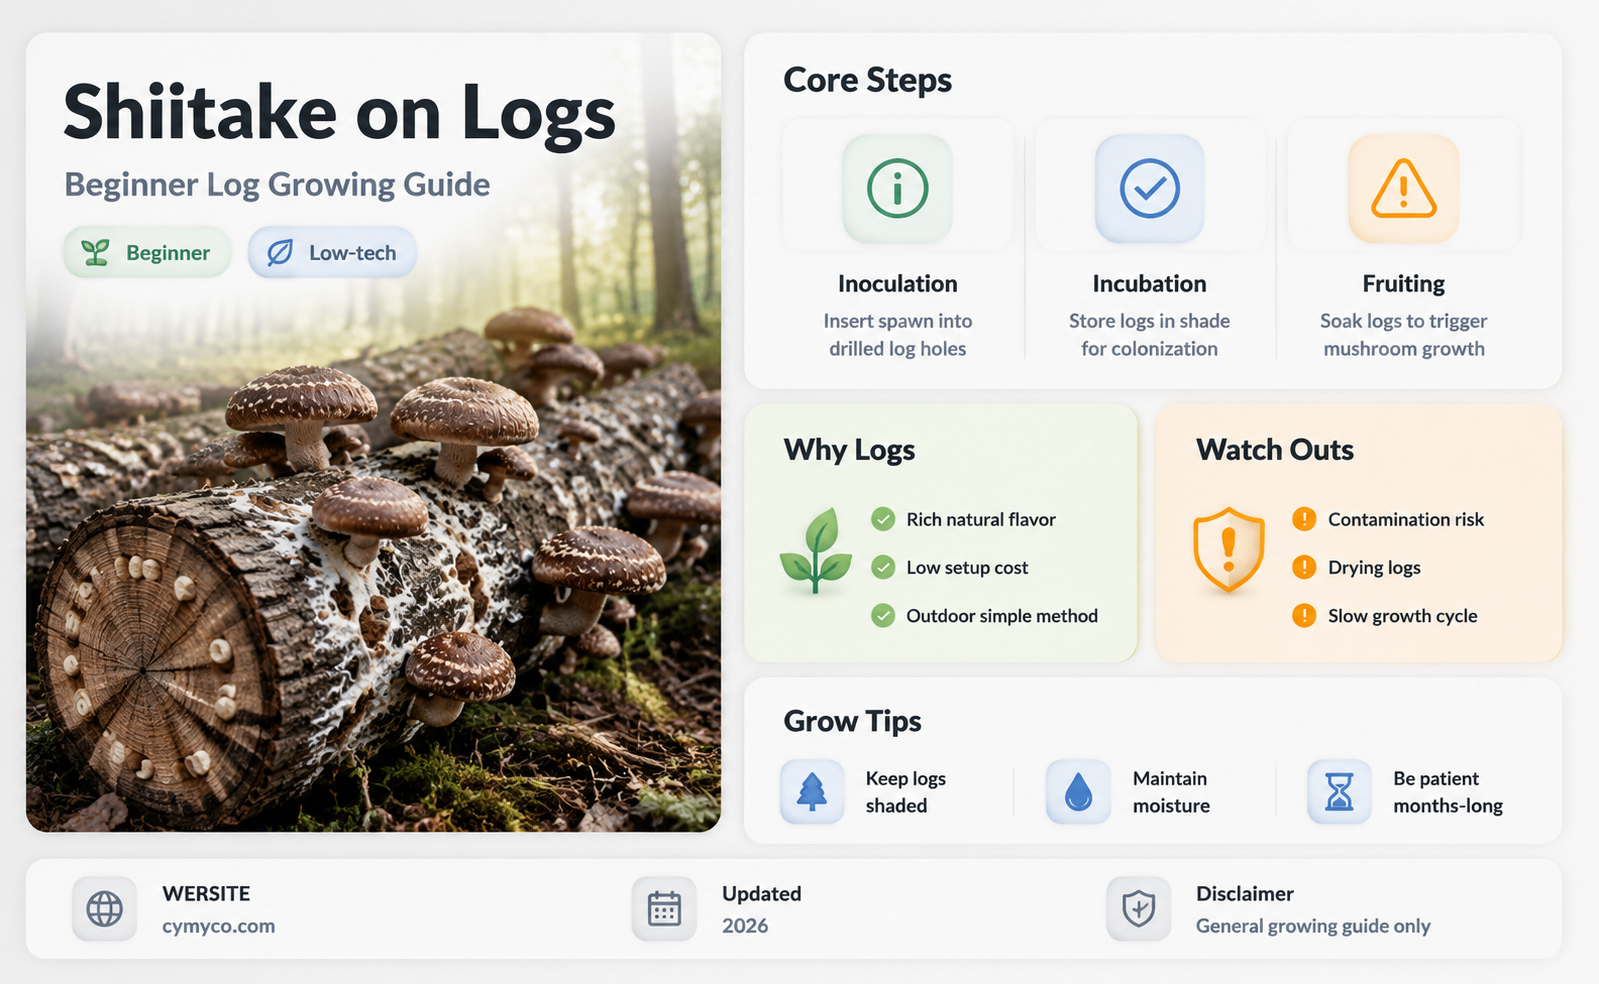Click the green plant icon in Why Logs
This screenshot has width=1599, height=984.
tap(817, 551)
